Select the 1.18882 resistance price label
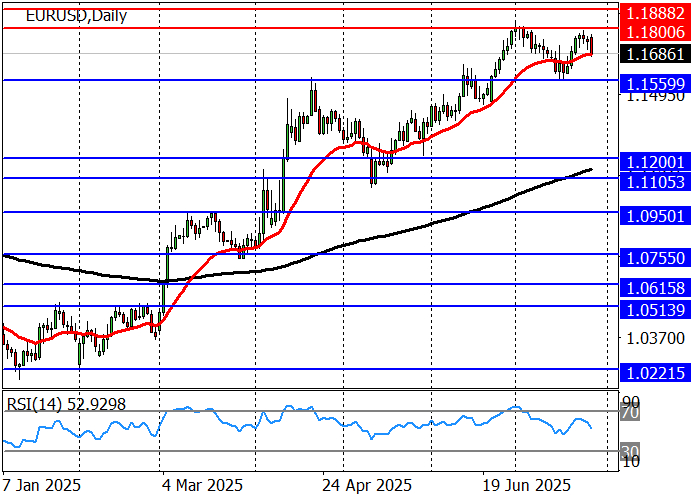This screenshot has width=700, height=500. (x=655, y=13)
